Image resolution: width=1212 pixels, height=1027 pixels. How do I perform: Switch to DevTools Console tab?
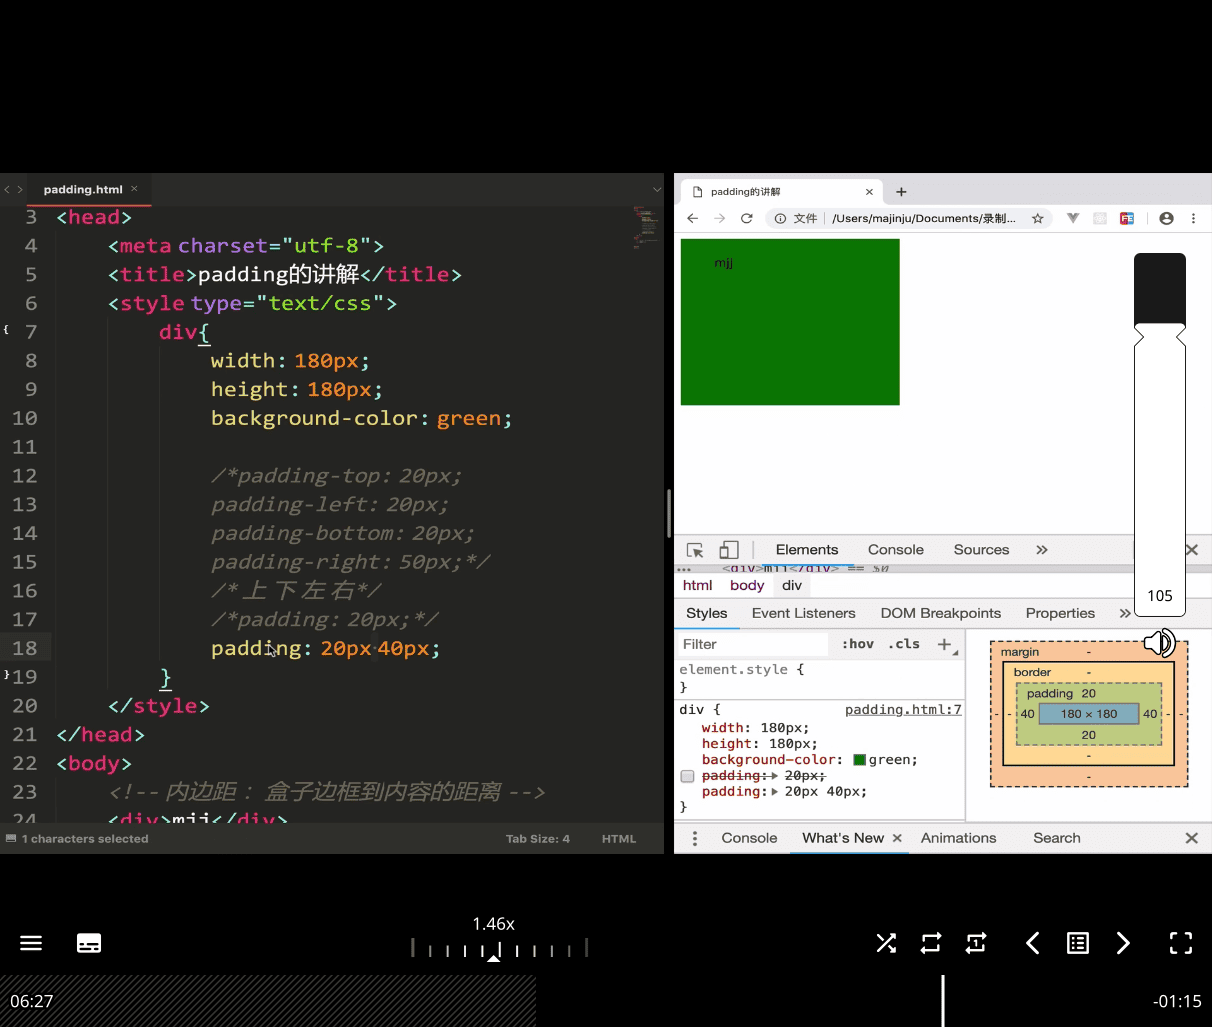pos(896,550)
